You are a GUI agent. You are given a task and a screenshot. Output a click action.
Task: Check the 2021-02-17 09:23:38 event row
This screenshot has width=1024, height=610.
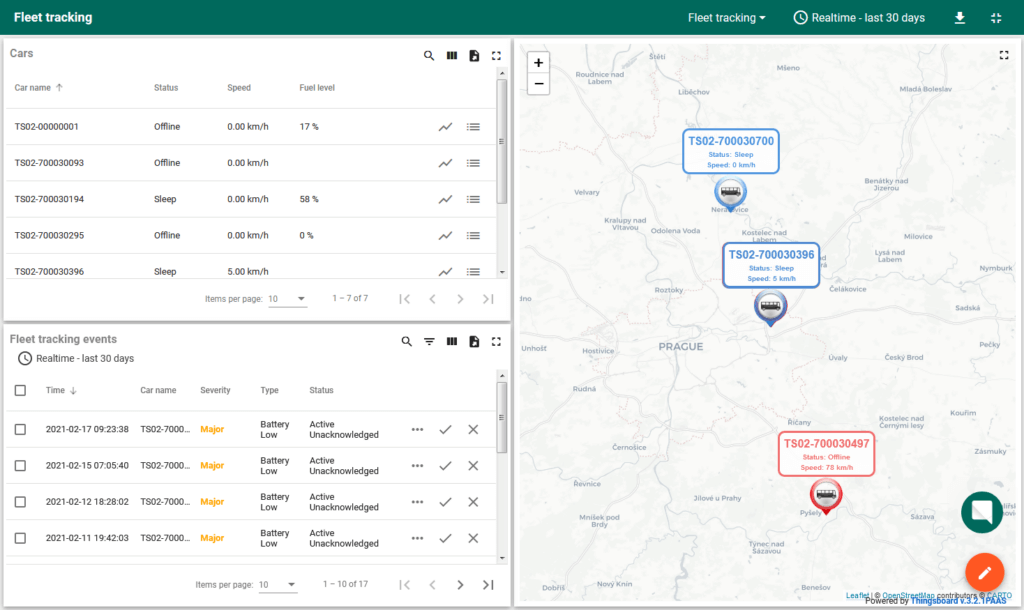click(x=20, y=429)
